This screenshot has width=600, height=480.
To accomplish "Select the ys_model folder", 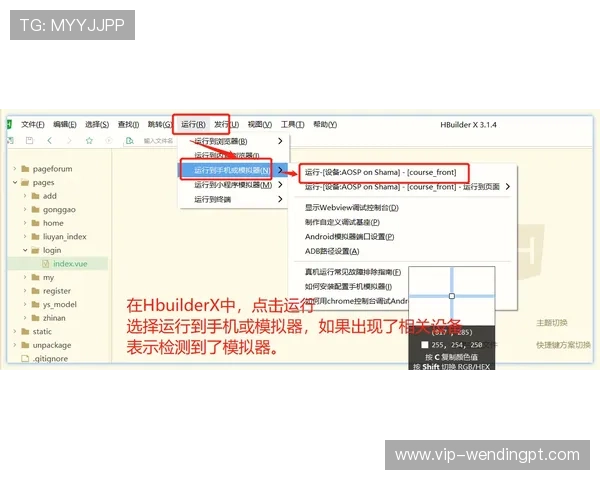I will (x=60, y=304).
